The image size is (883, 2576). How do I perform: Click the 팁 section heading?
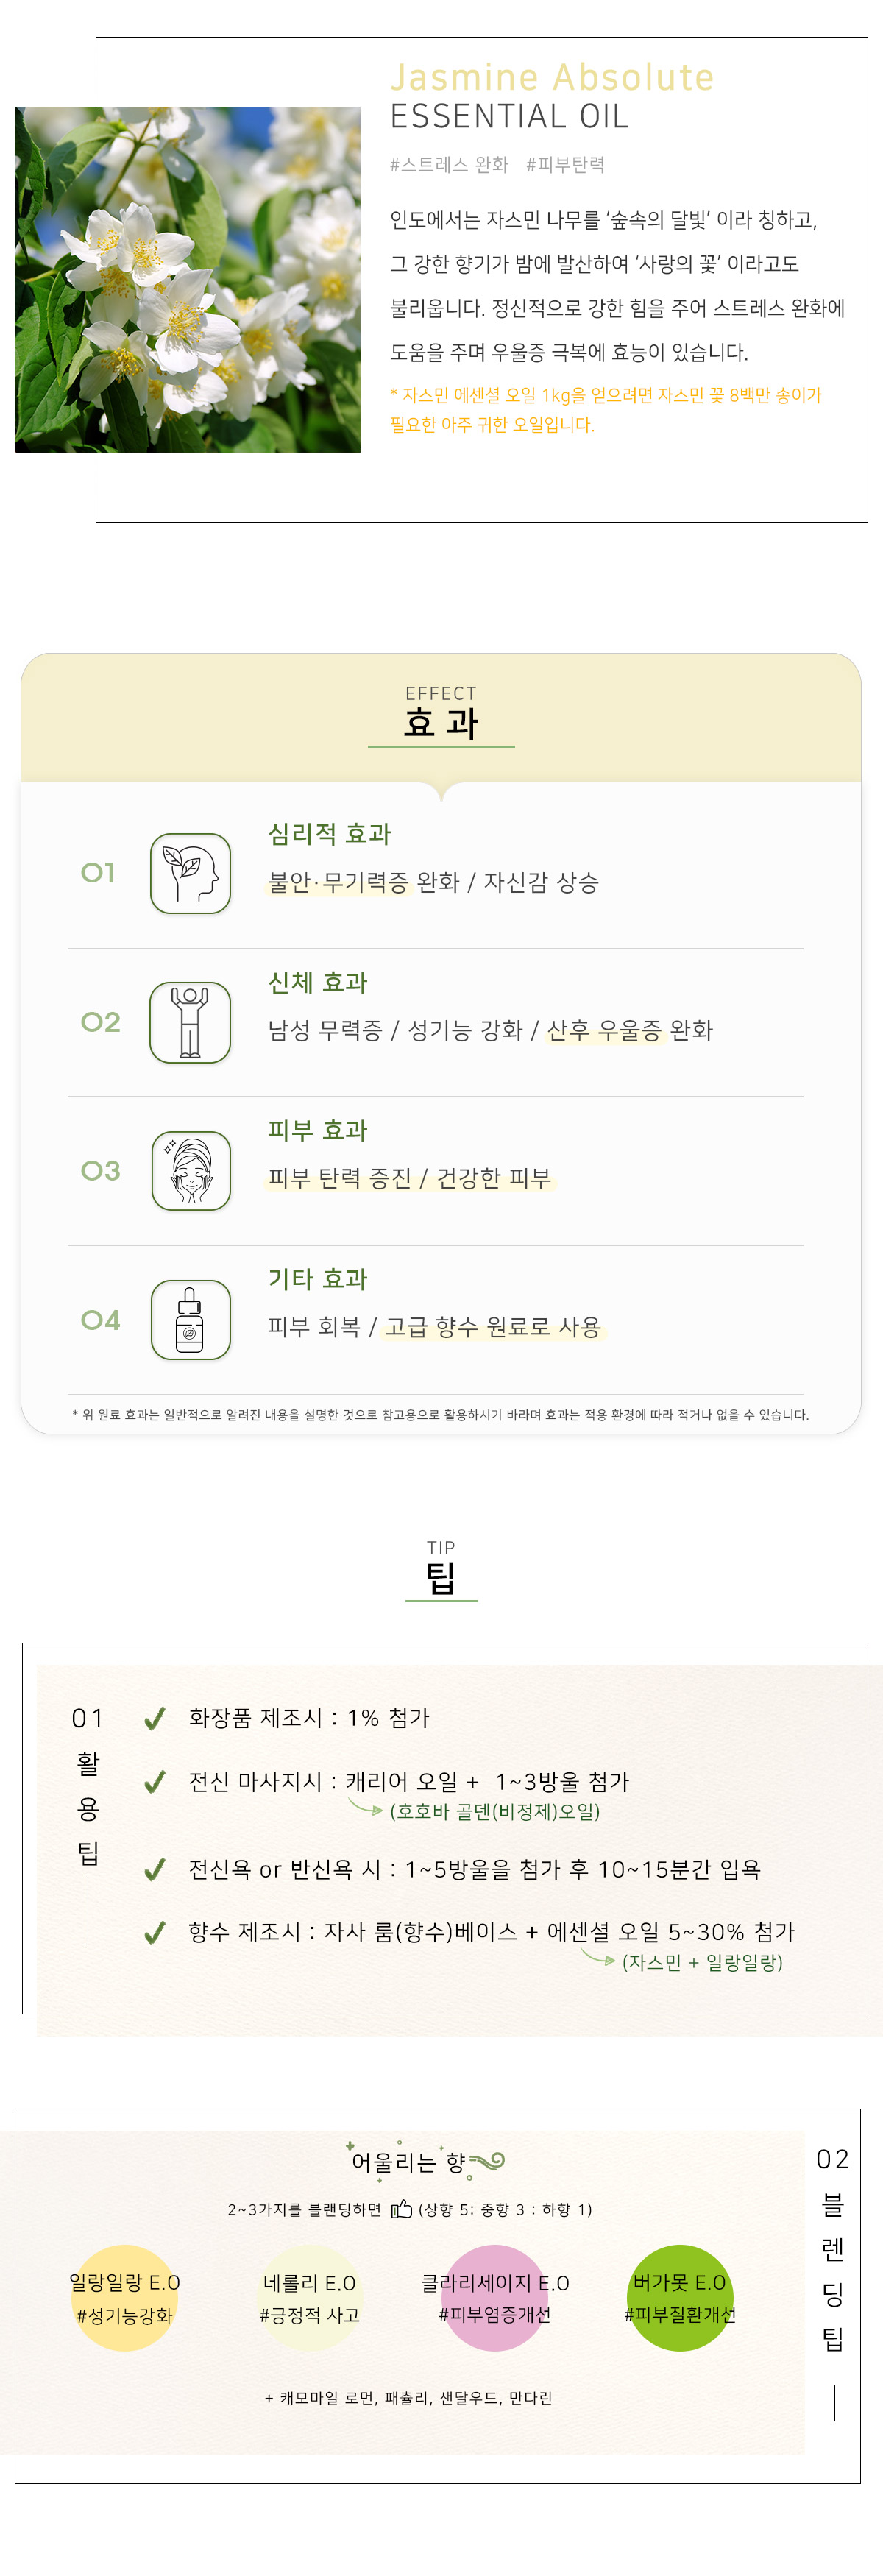coord(441,1579)
